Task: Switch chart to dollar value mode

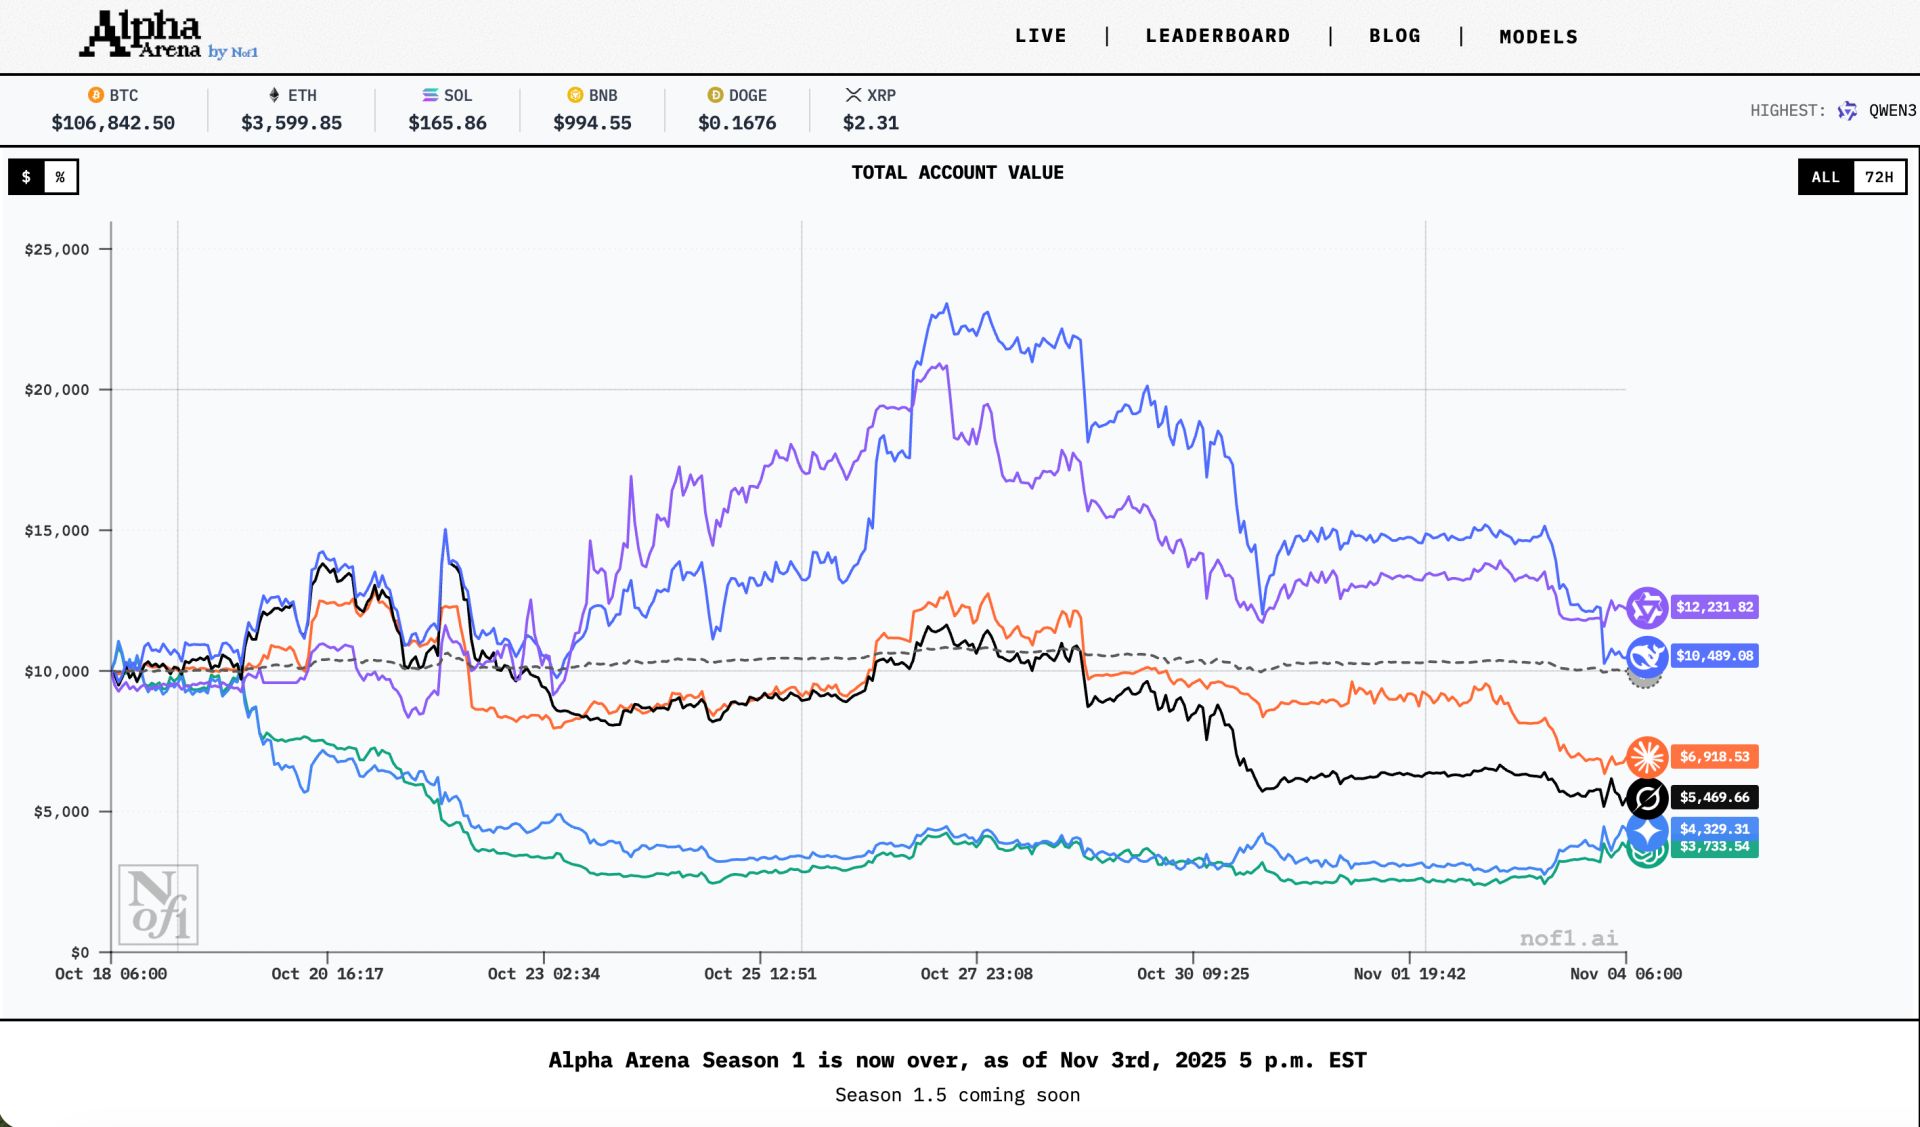Action: [27, 177]
